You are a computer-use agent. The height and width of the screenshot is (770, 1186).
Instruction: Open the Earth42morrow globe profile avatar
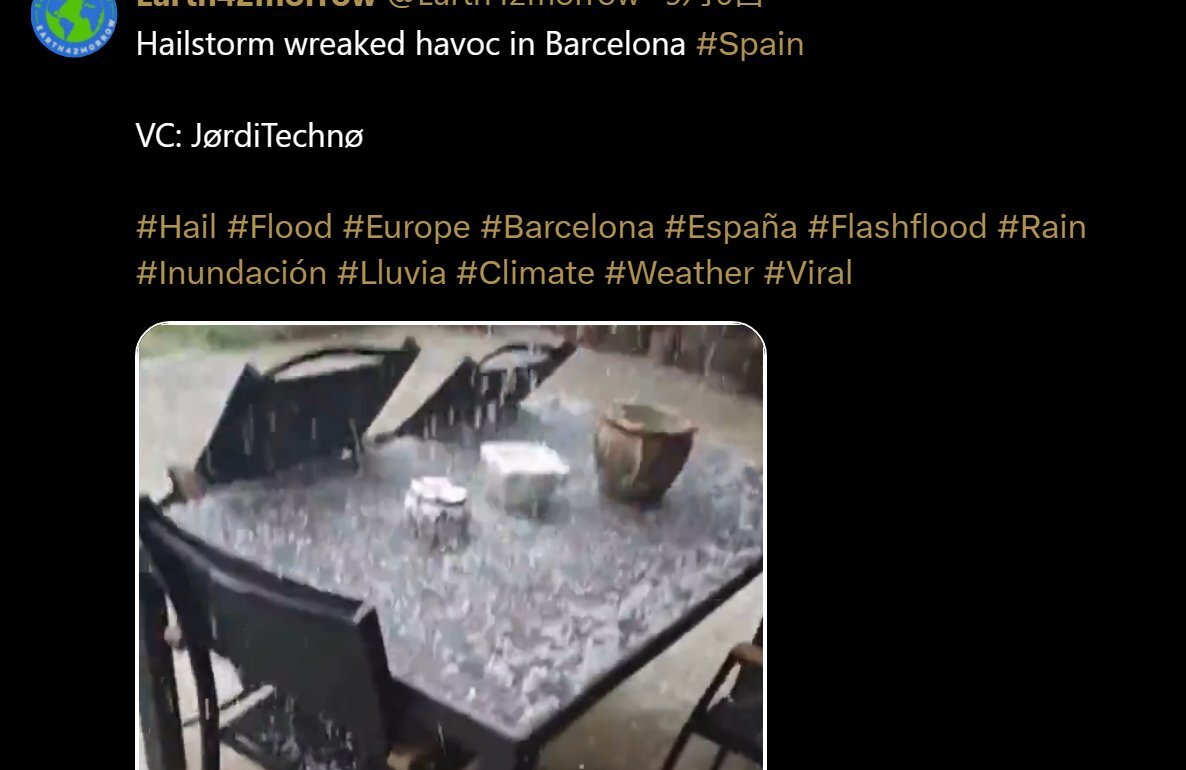click(x=74, y=23)
